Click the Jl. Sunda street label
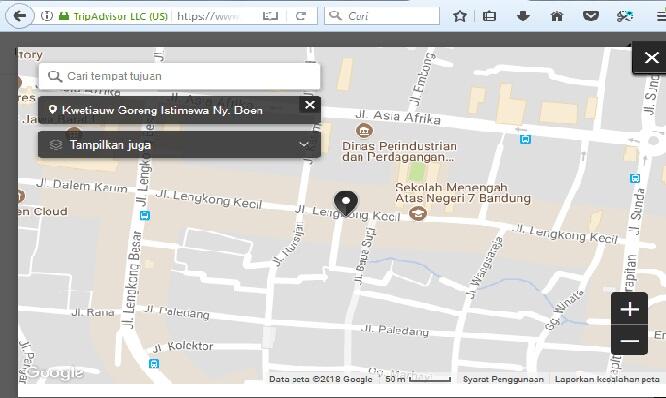 [x=637, y=212]
